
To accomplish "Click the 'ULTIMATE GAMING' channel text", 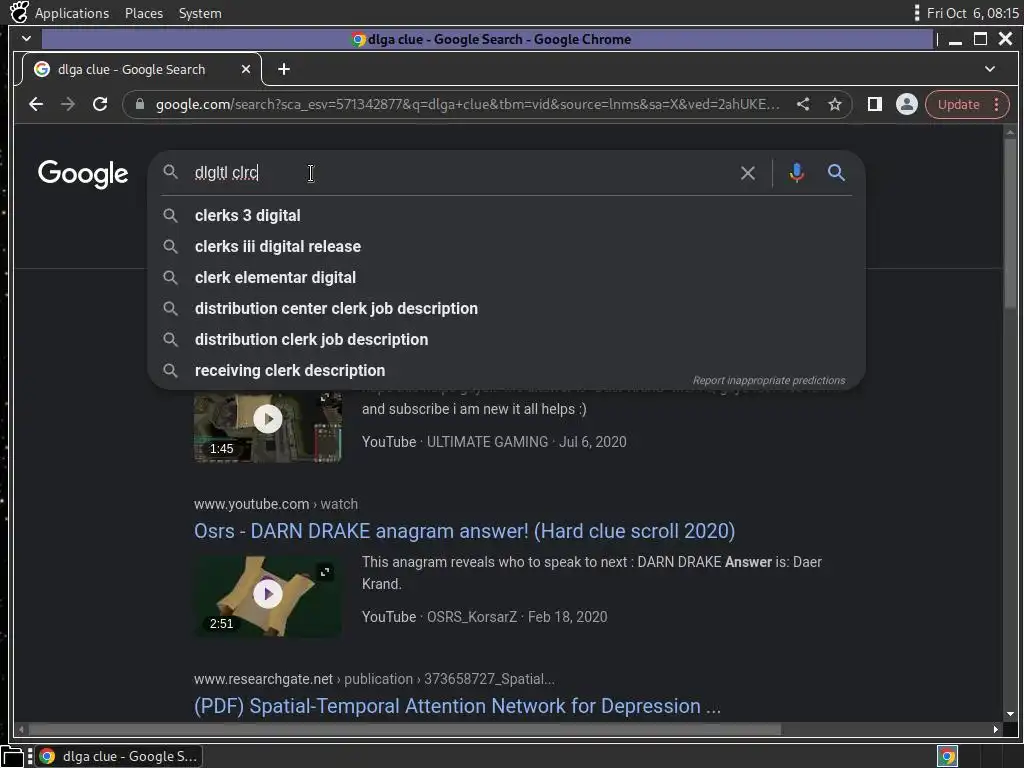I will click(x=487, y=442).
